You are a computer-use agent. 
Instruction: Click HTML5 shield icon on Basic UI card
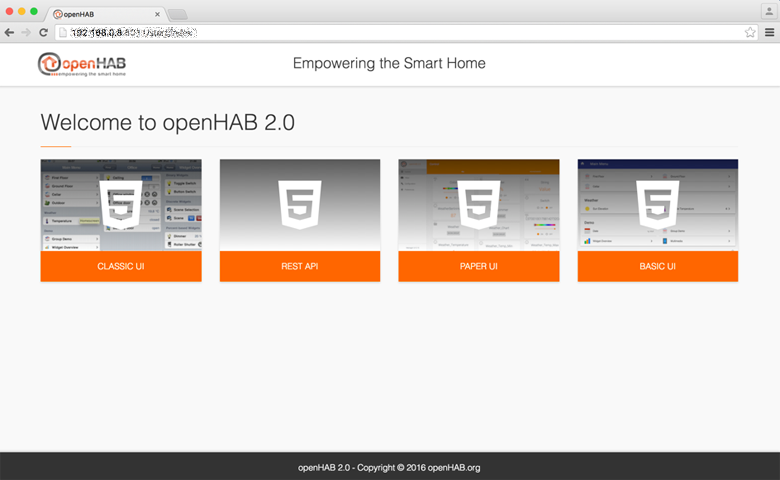point(658,205)
